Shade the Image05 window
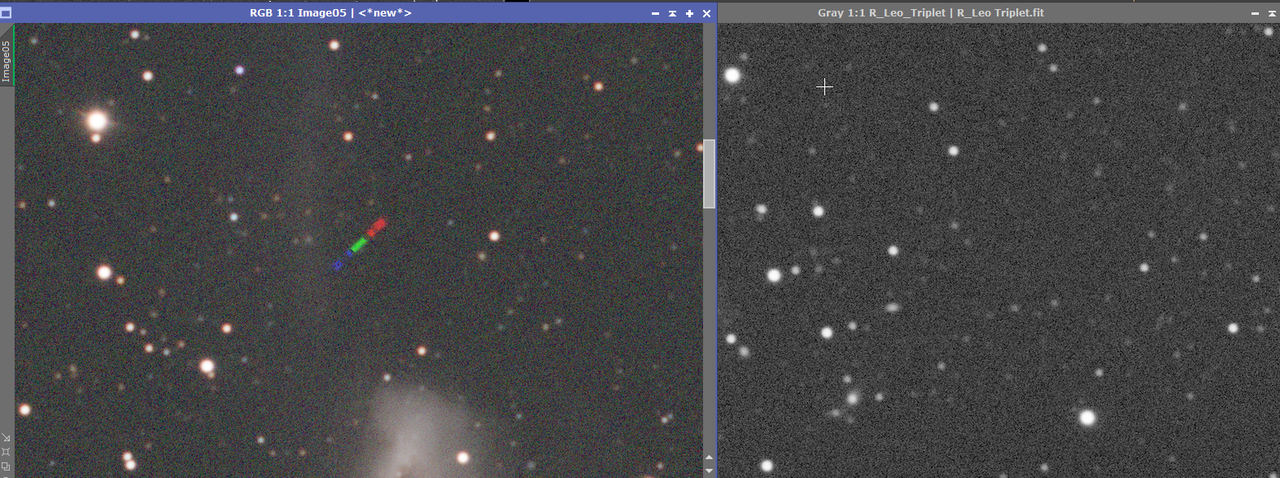 tap(672, 13)
